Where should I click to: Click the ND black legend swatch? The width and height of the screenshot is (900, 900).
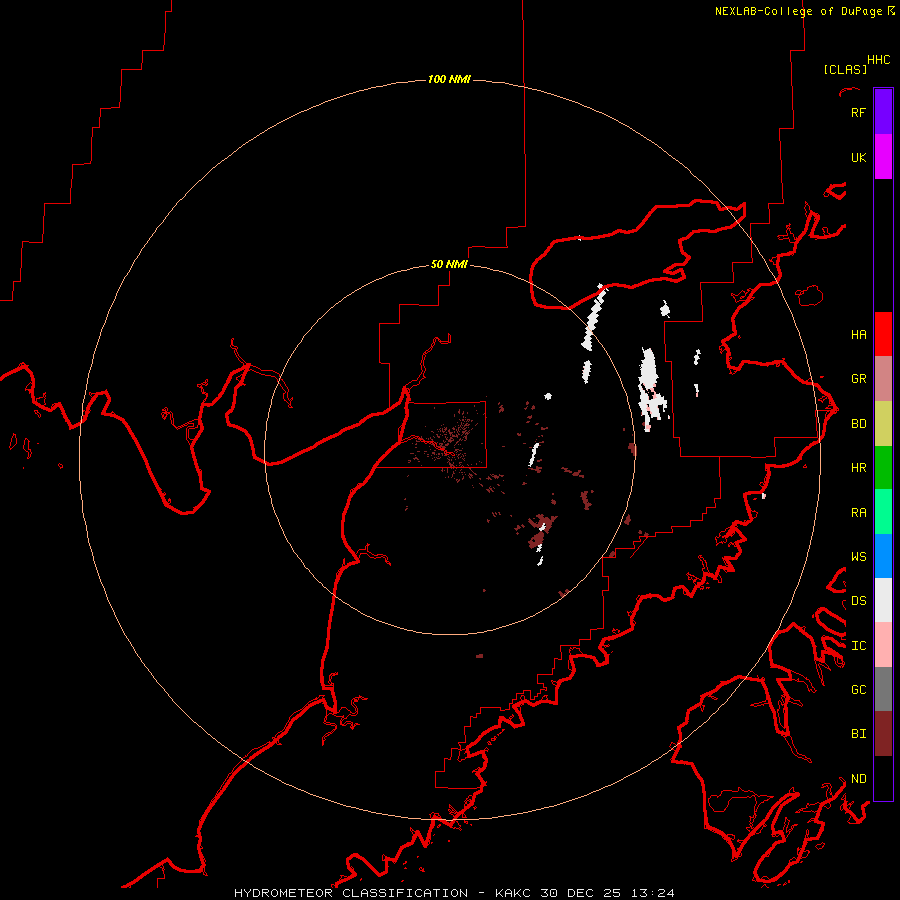883,778
